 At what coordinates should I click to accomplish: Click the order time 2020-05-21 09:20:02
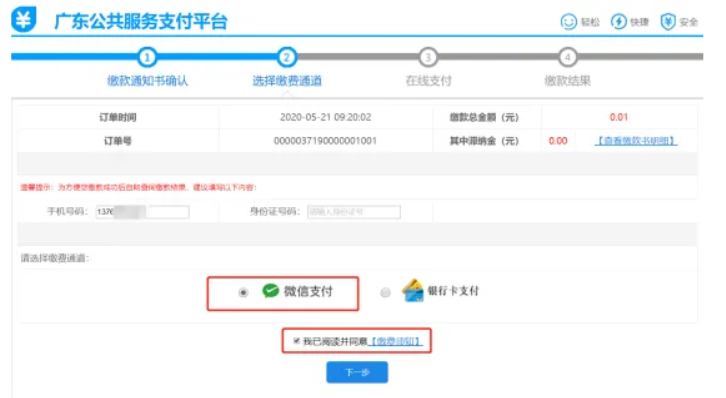point(325,117)
